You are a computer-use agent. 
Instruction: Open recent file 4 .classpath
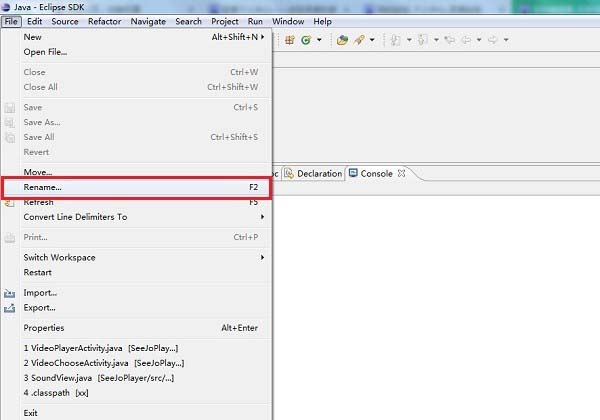(x=137, y=393)
